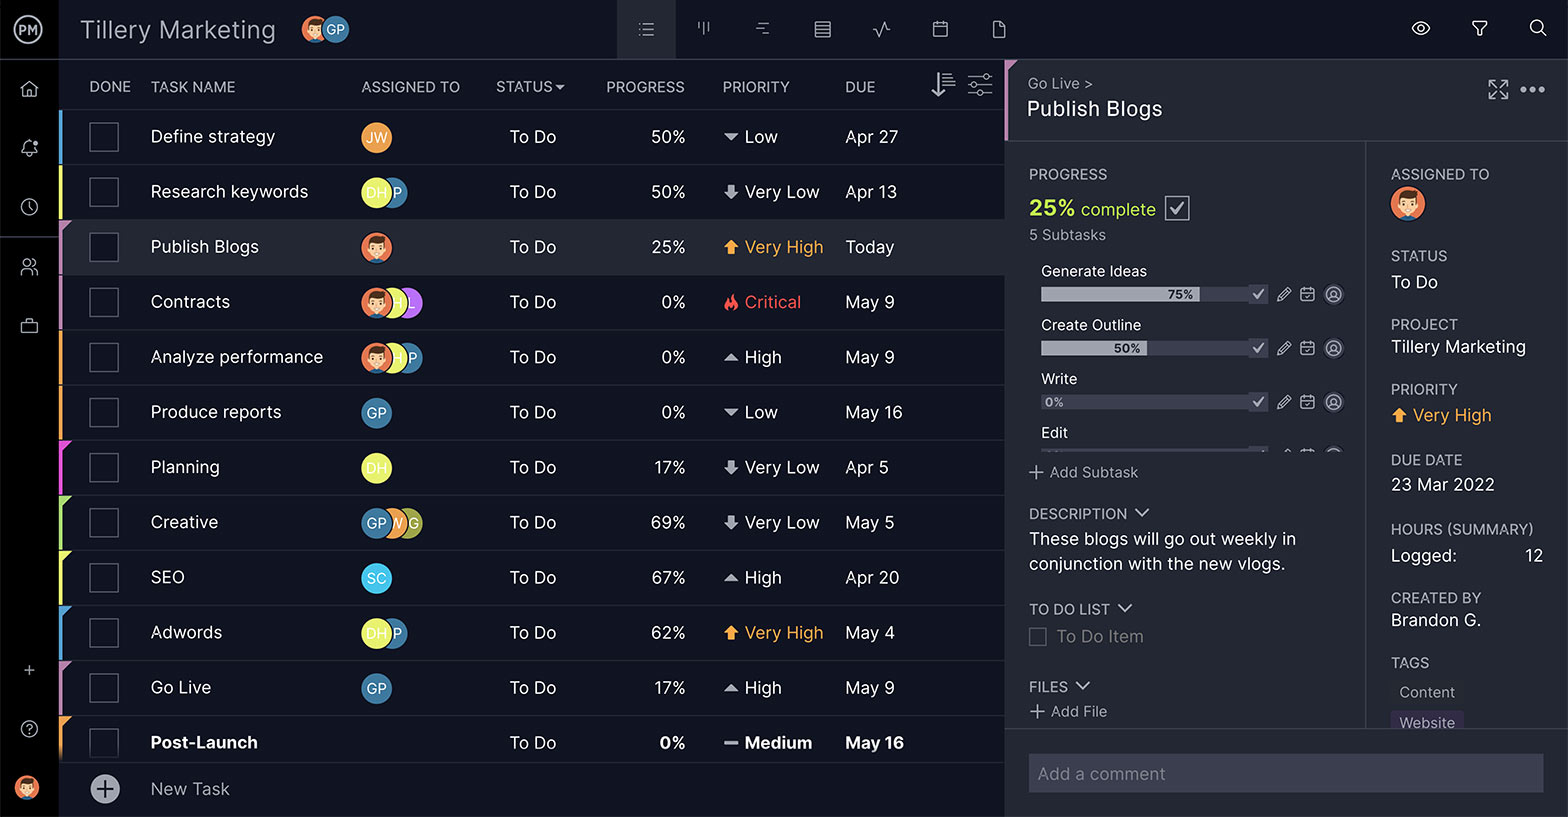Sort by the Status column dropdown

530,87
